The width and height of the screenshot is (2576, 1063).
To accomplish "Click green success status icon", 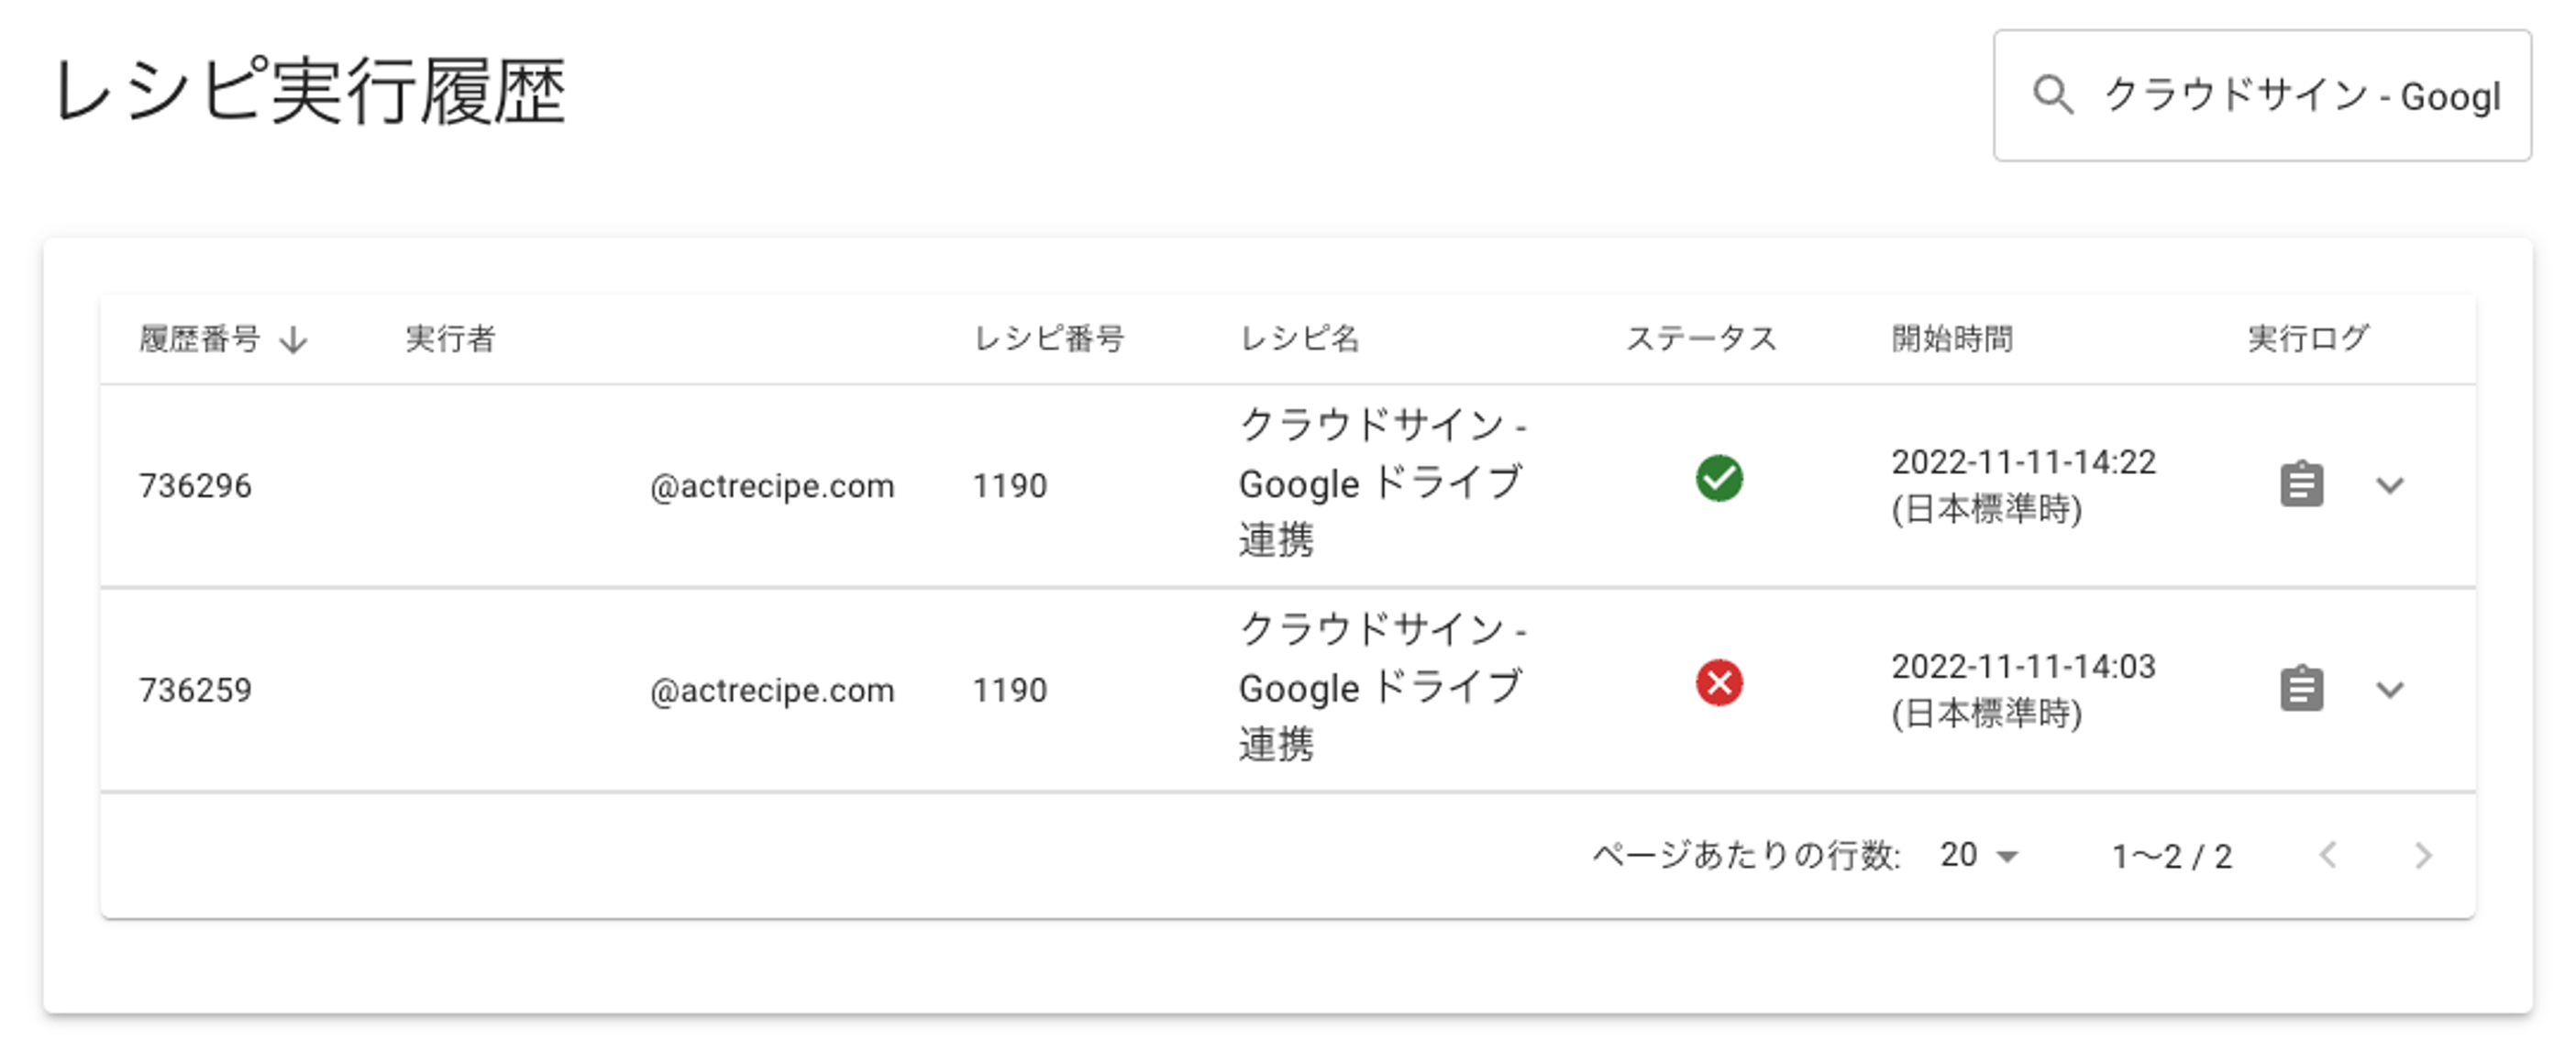I will click(x=1719, y=478).
